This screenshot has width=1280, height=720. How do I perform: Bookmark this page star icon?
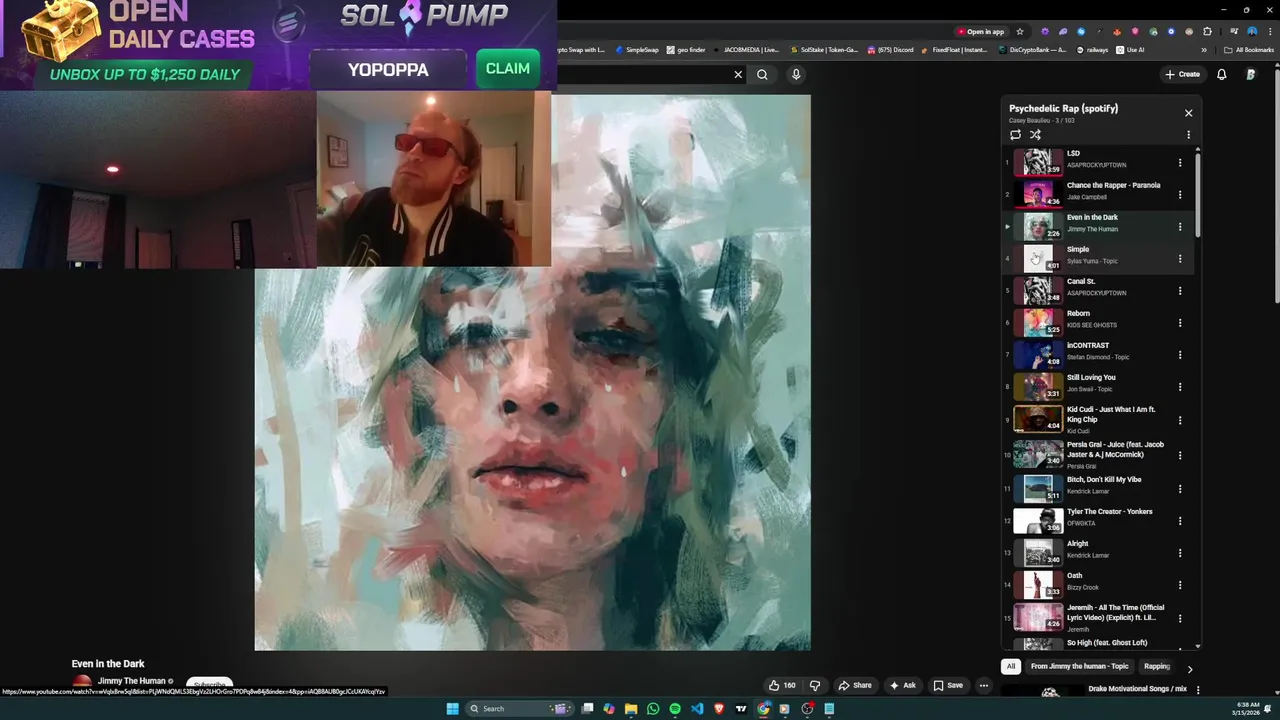[1020, 31]
